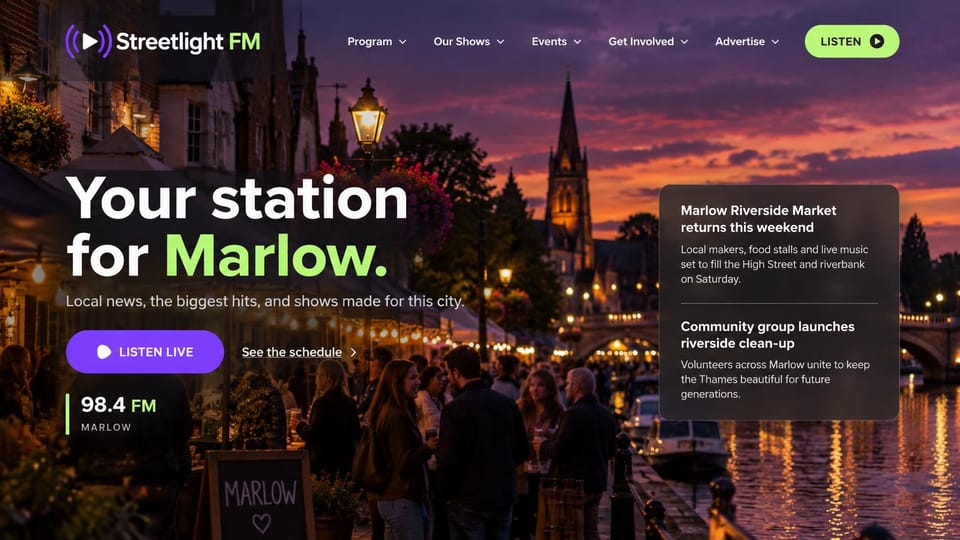Expand the Our Shows chevron arrow
This screenshot has width=960, height=540.
[x=500, y=42]
